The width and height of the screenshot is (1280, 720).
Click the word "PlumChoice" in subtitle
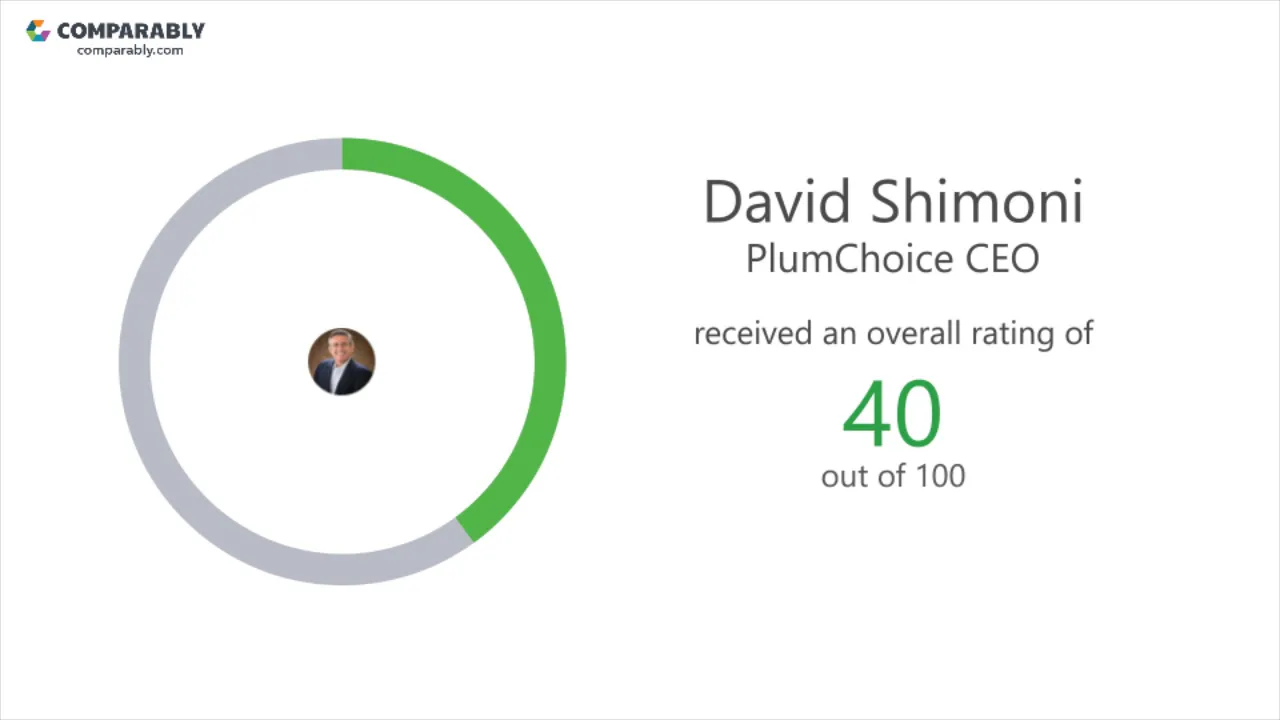849,259
